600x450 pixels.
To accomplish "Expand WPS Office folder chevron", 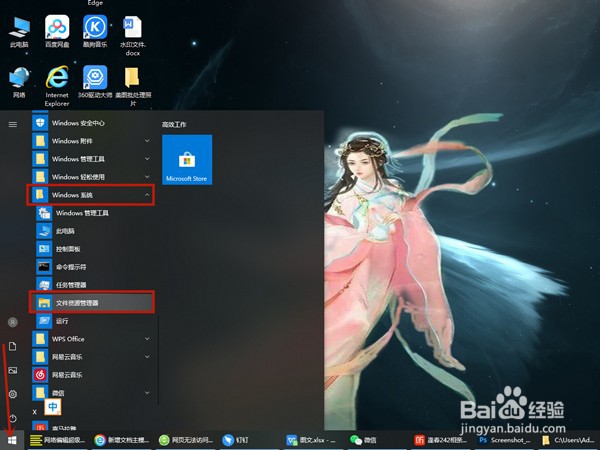I will pyautogui.click(x=147, y=339).
